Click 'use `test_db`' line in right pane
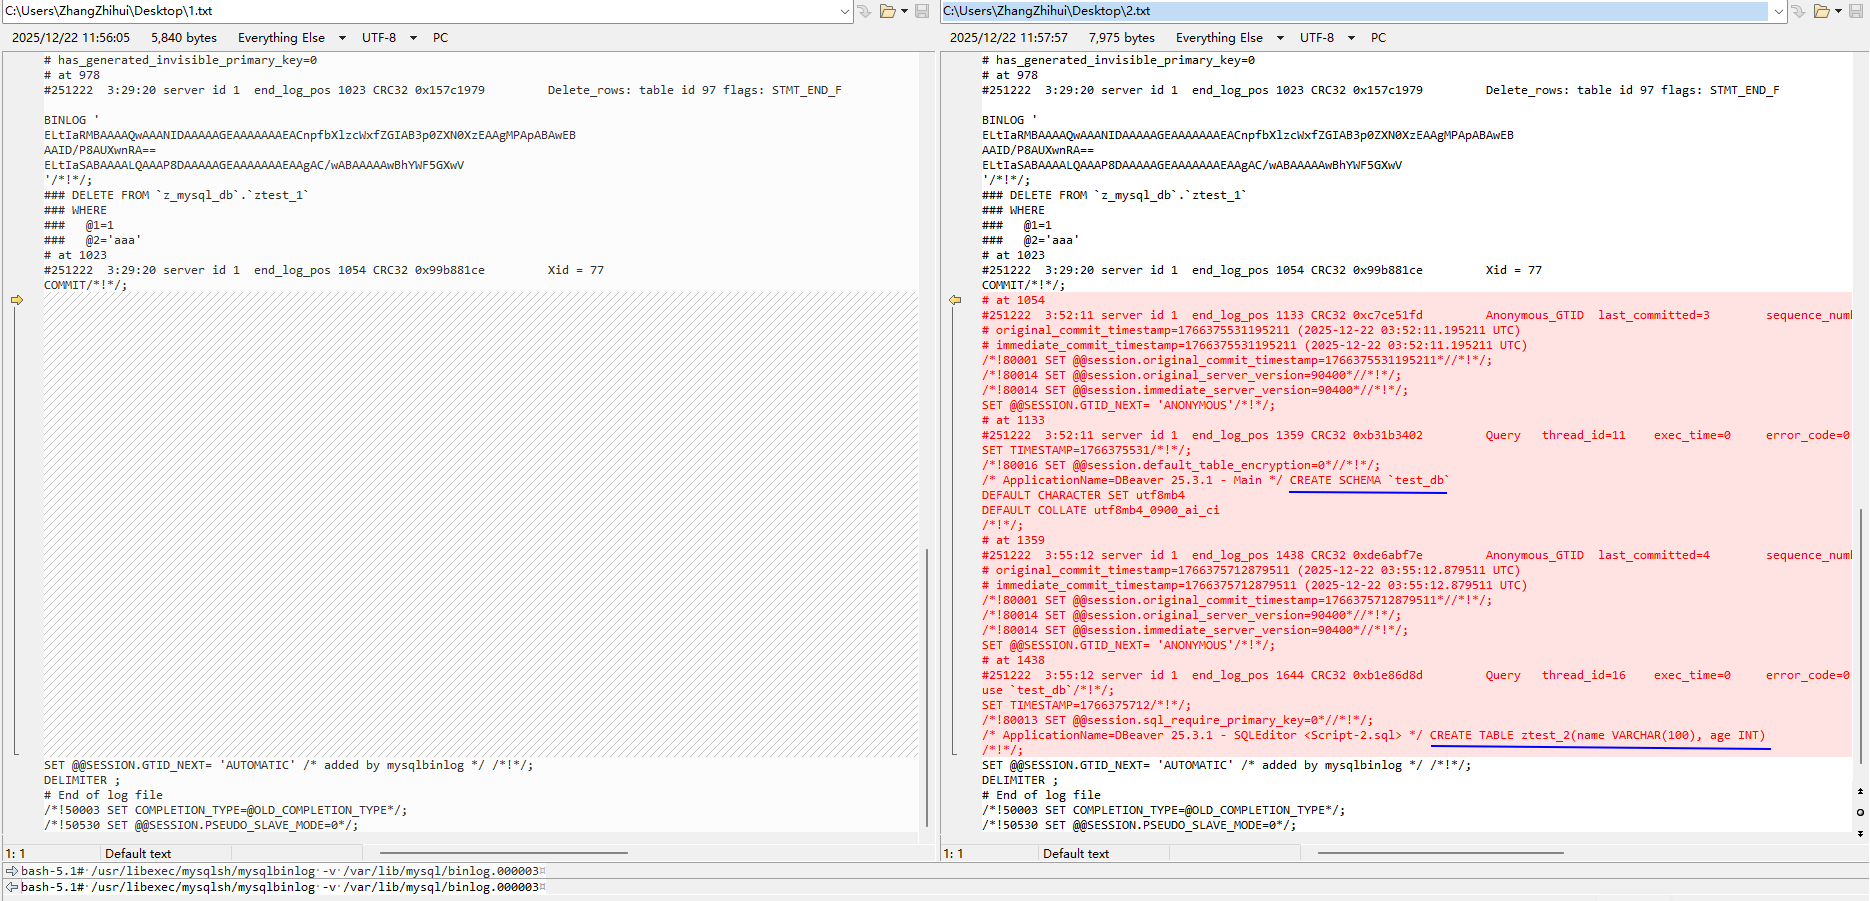1870x901 pixels. click(x=1048, y=690)
